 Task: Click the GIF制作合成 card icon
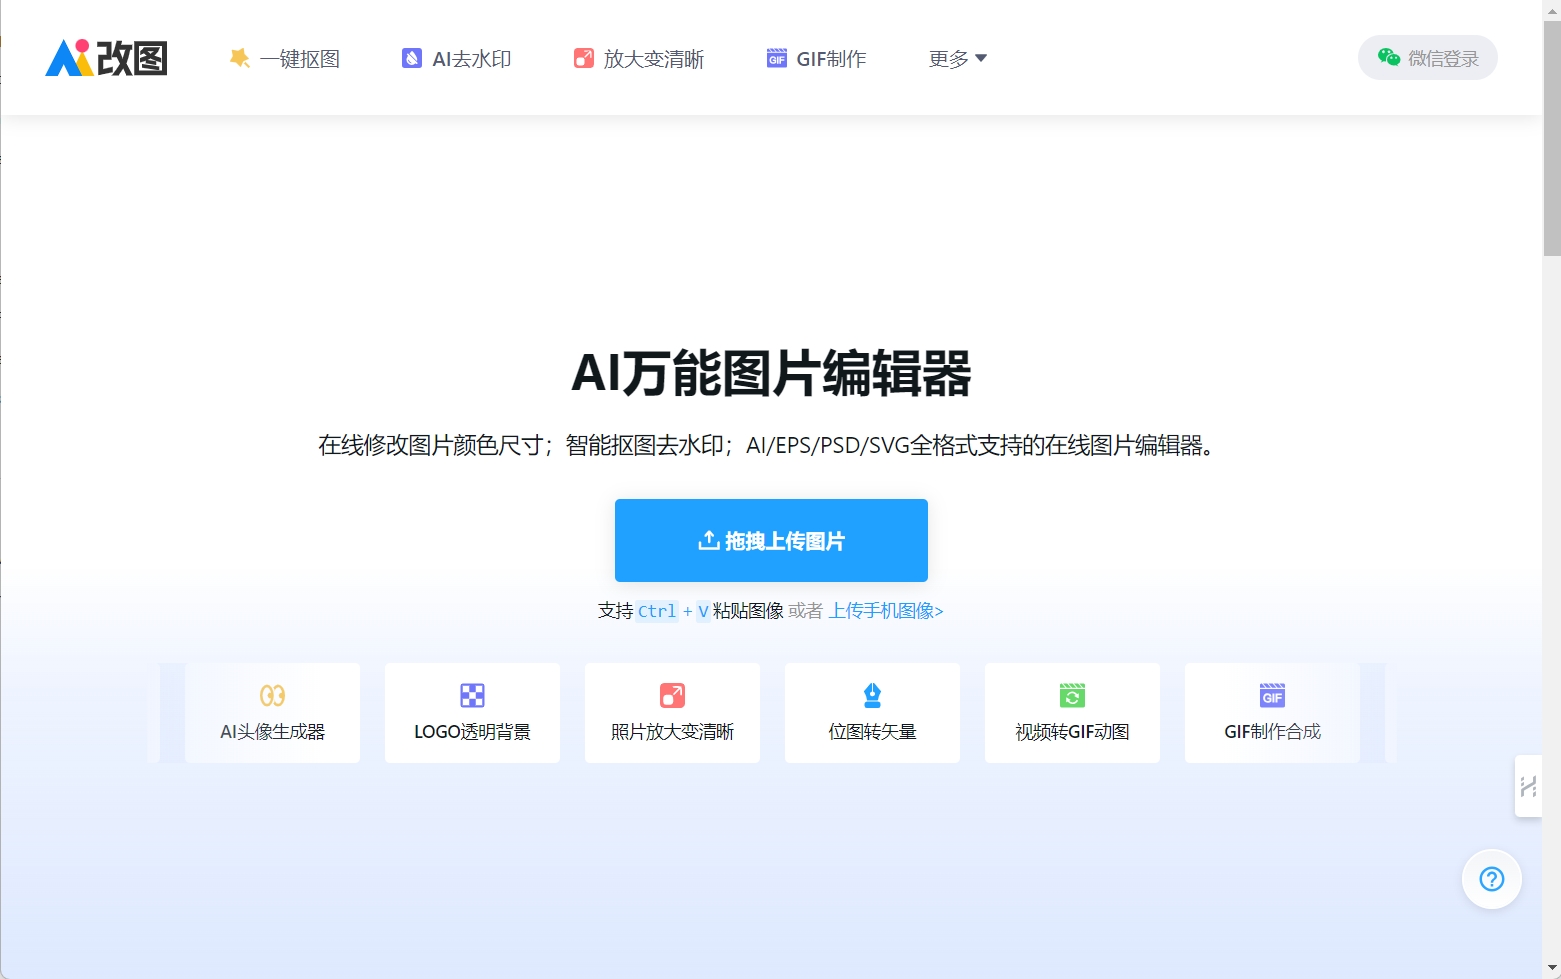(x=1272, y=695)
